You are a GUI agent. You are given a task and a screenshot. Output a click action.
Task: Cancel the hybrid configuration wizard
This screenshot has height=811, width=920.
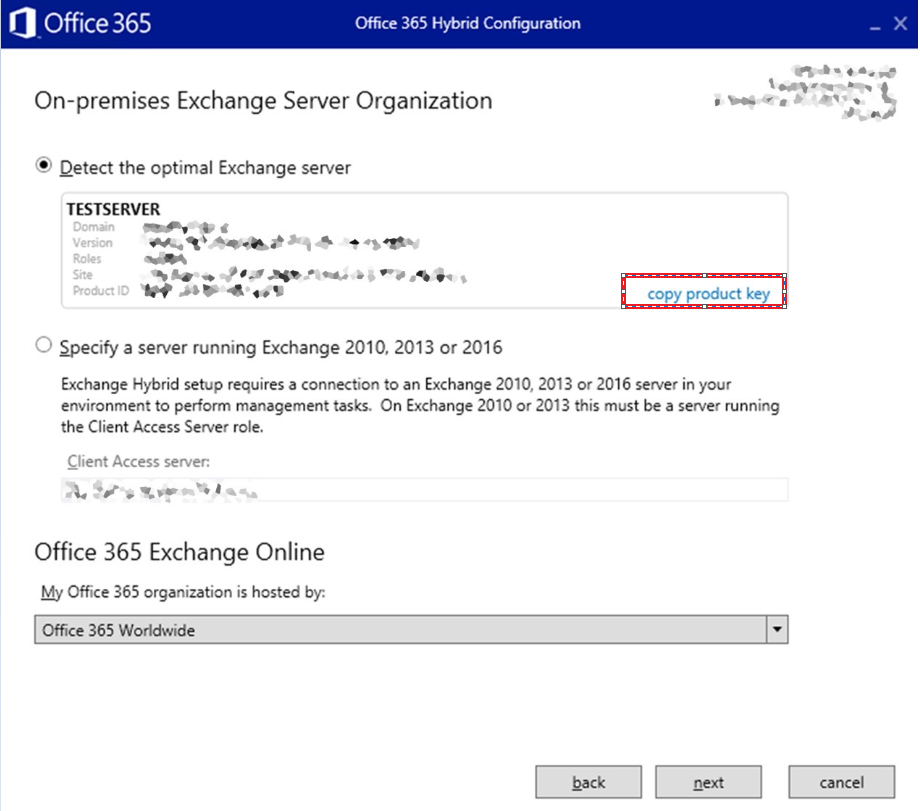[x=840, y=782]
